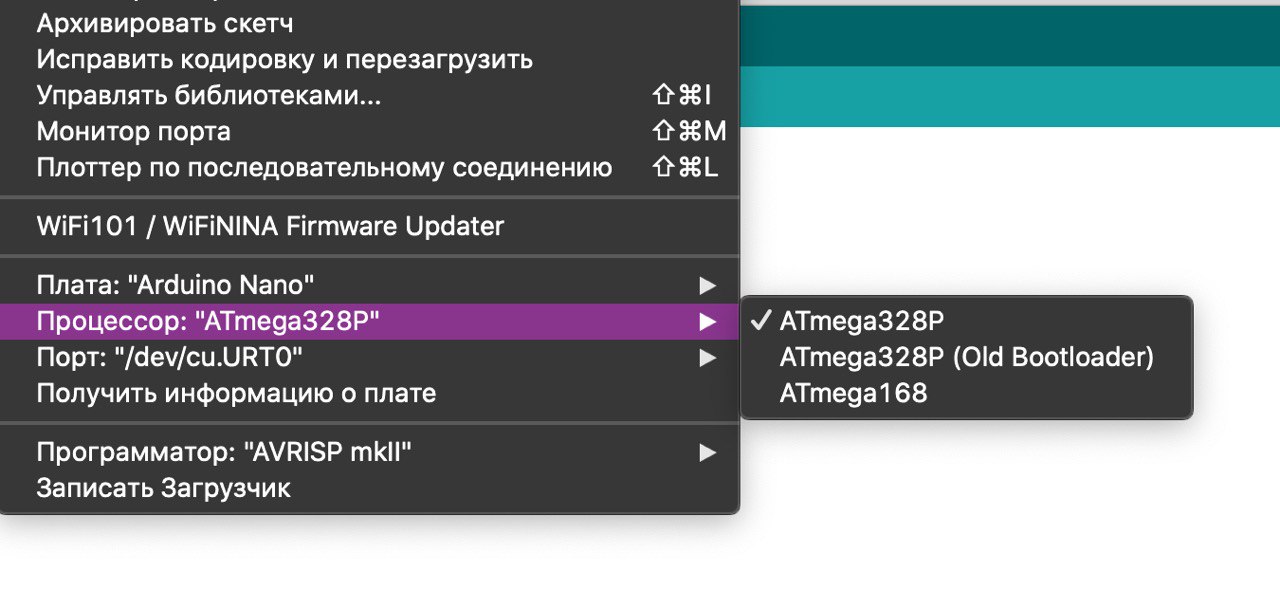Select ATmega328P (Old Bootloader) processor option
The height and width of the screenshot is (590, 1280).
click(966, 357)
